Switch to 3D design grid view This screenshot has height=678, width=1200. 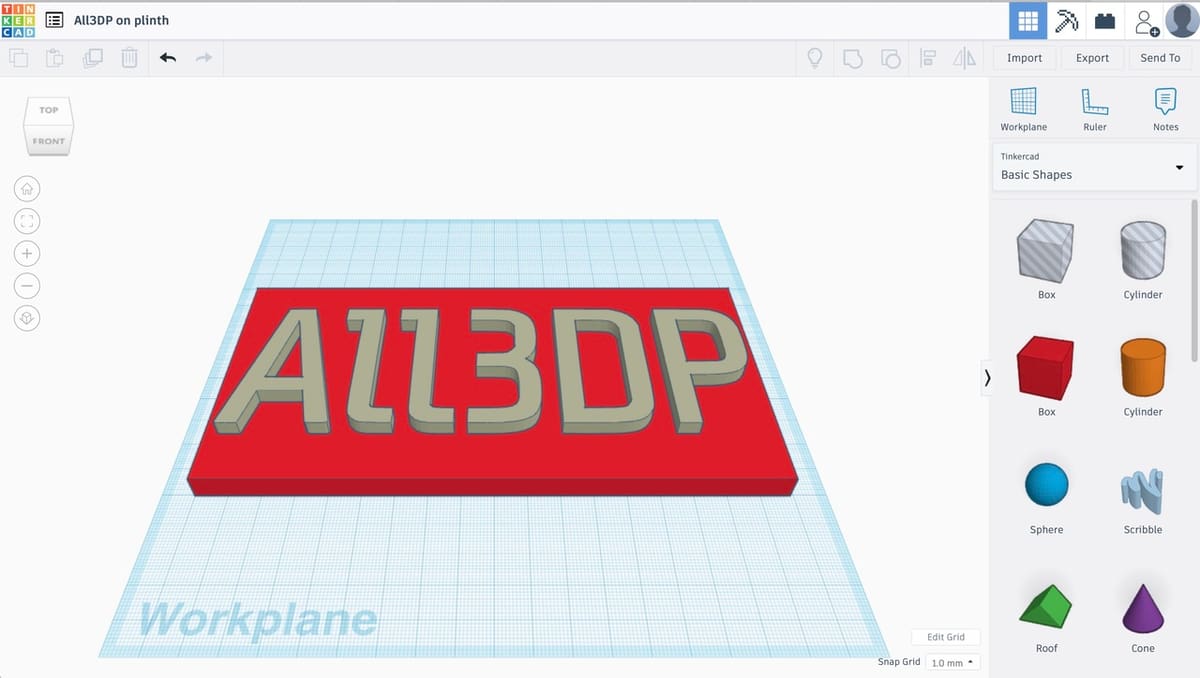point(1028,21)
